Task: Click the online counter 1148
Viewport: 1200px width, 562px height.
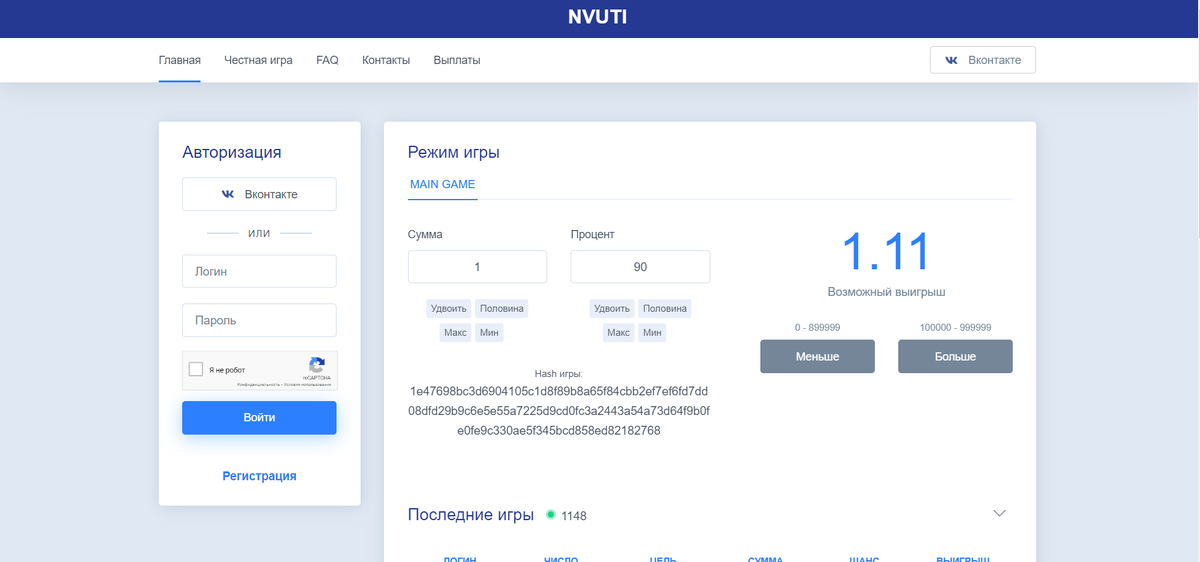Action: click(574, 516)
